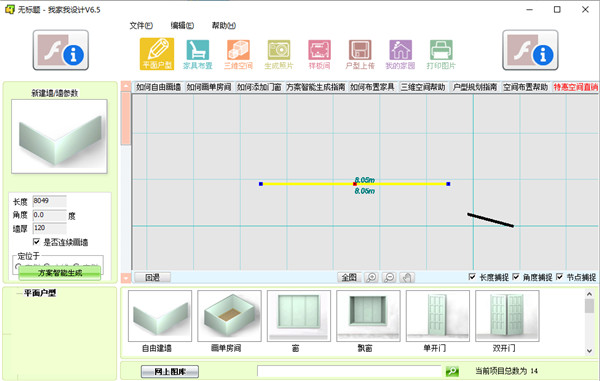600x381 pixels.
Task: Open the 样板间 sample room icon
Action: pyautogui.click(x=320, y=55)
